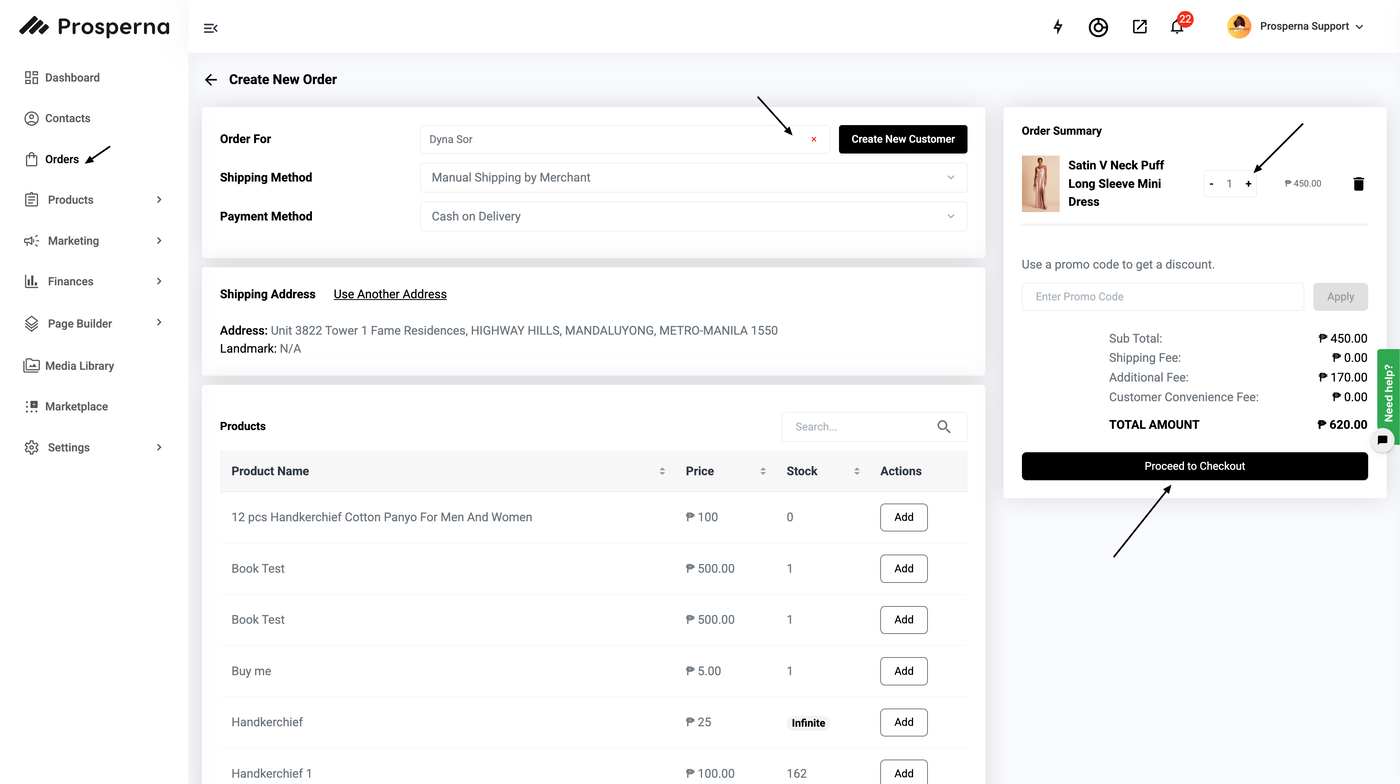This screenshot has height=784, width=1400.
Task: Add the ₱25 Handkerchief product
Action: [904, 723]
